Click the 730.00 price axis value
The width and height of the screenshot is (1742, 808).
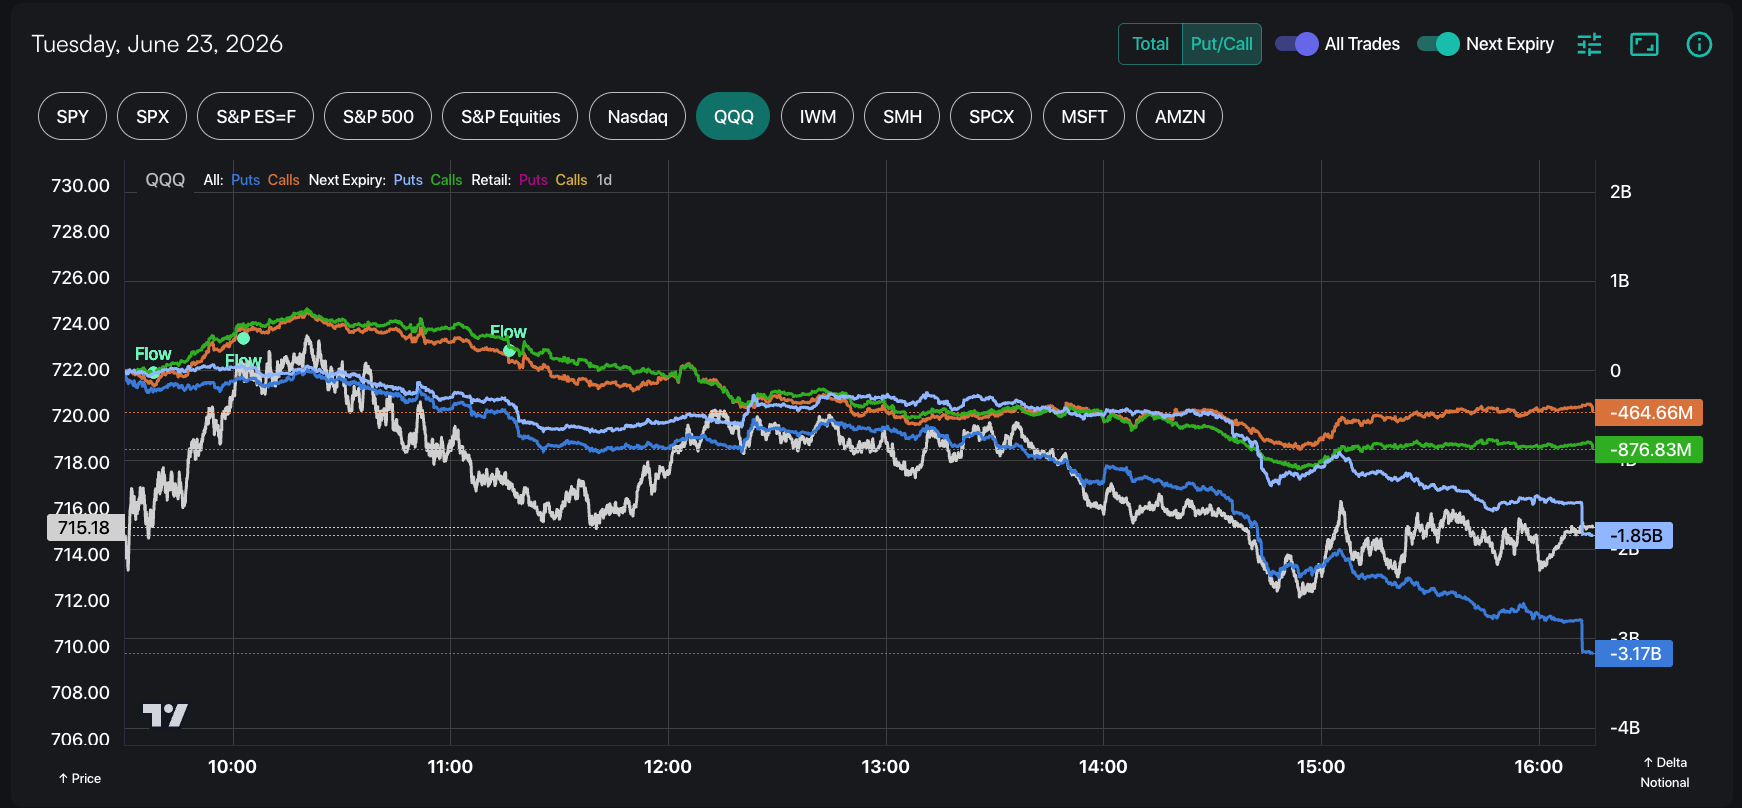tap(80, 186)
